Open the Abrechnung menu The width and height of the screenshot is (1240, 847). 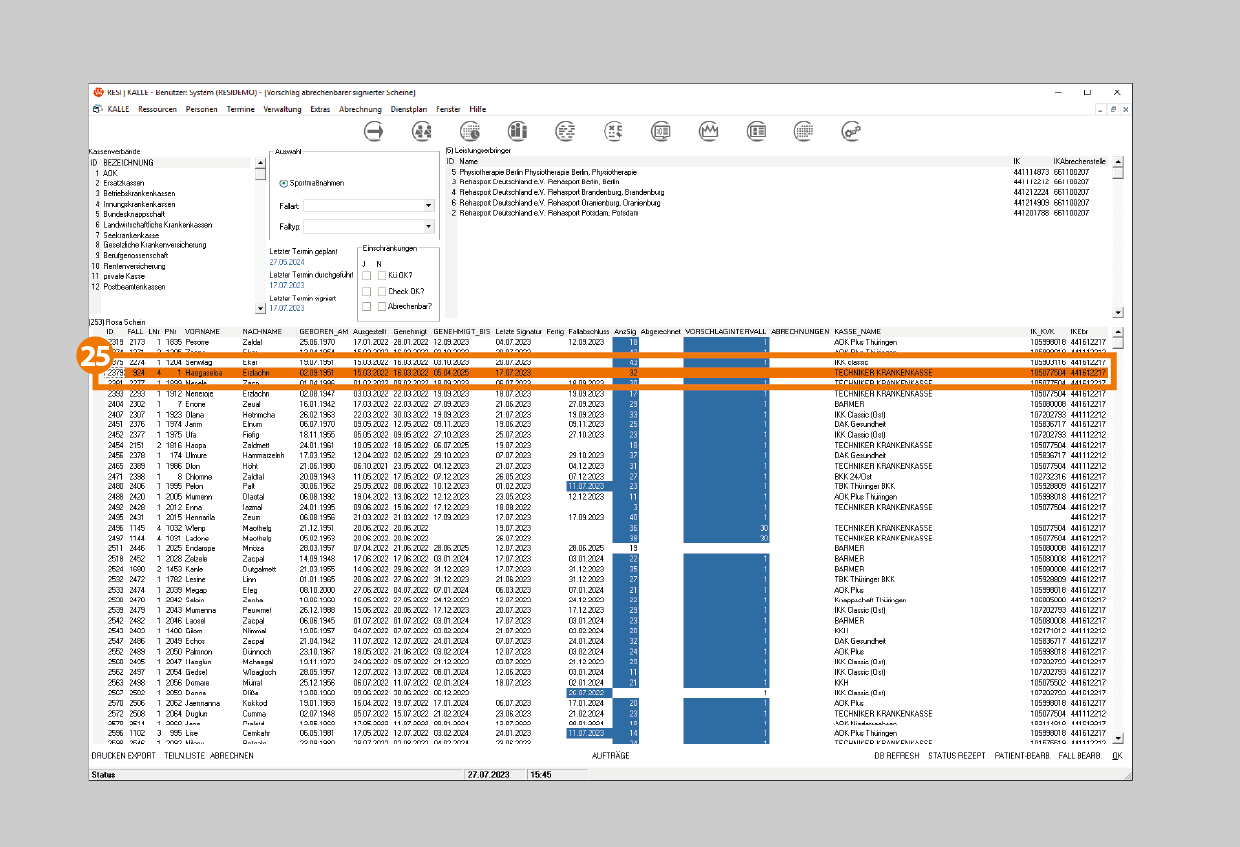[x=359, y=108]
